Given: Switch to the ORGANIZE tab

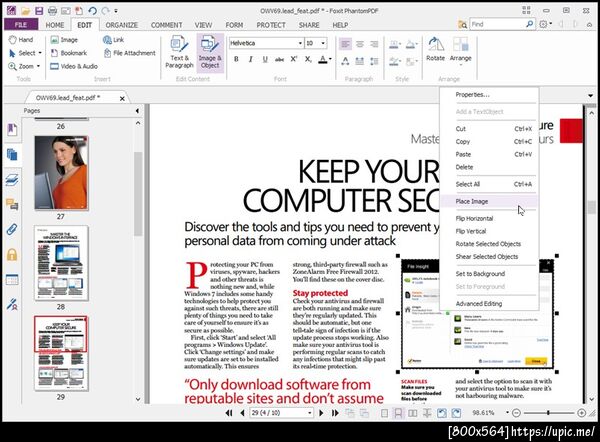Looking at the screenshot, I should click(122, 25).
